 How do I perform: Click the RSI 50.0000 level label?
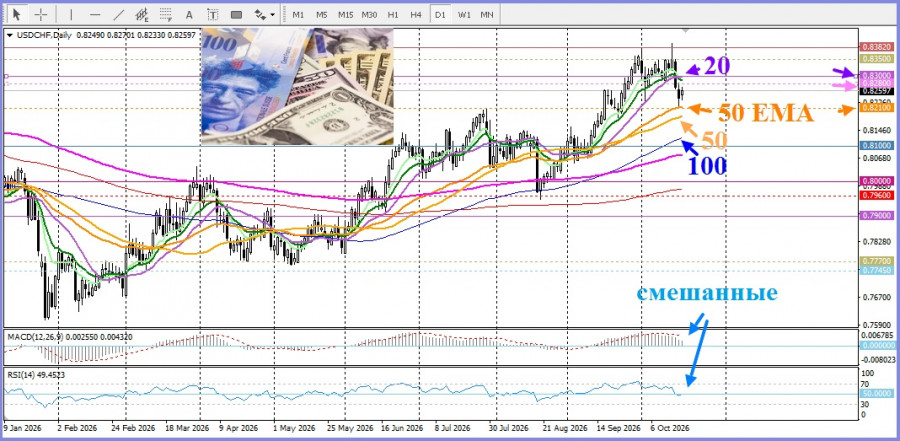[875, 394]
